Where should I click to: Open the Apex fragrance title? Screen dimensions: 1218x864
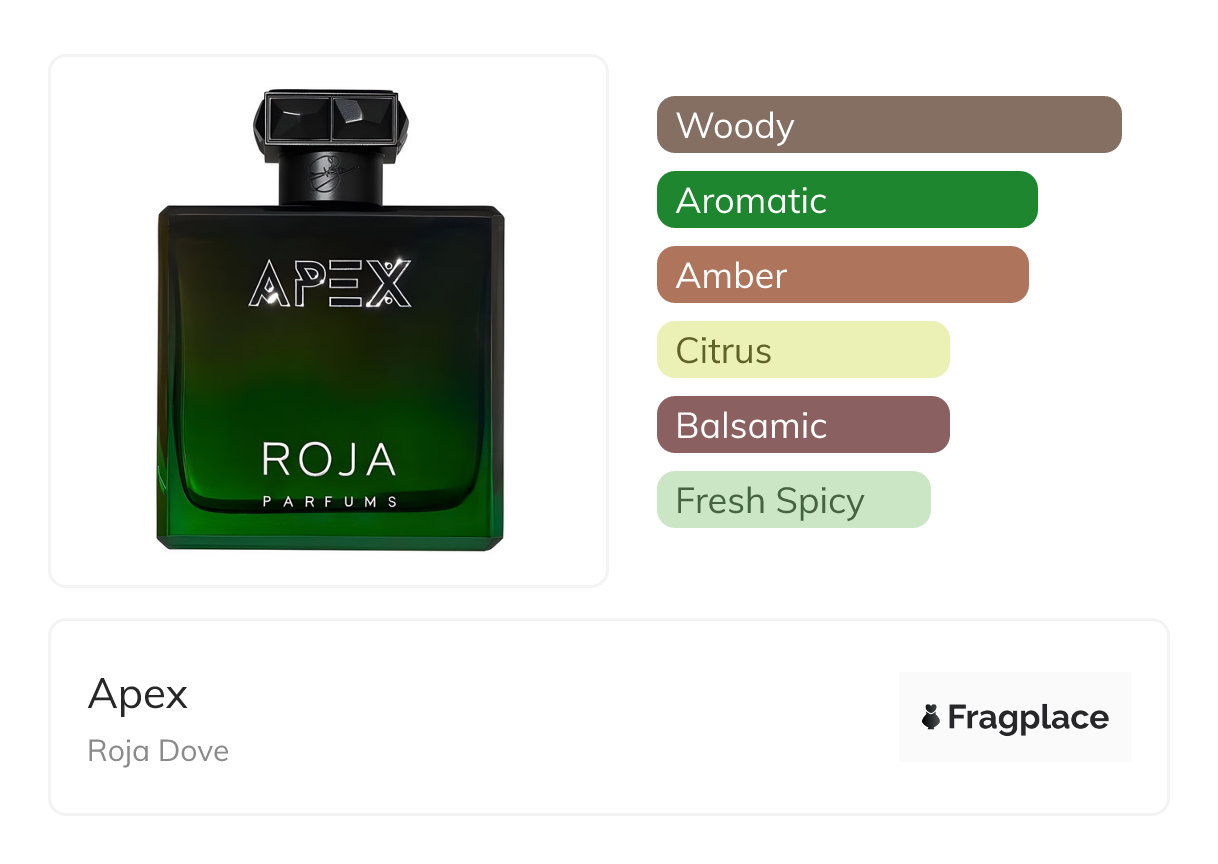pos(138,694)
